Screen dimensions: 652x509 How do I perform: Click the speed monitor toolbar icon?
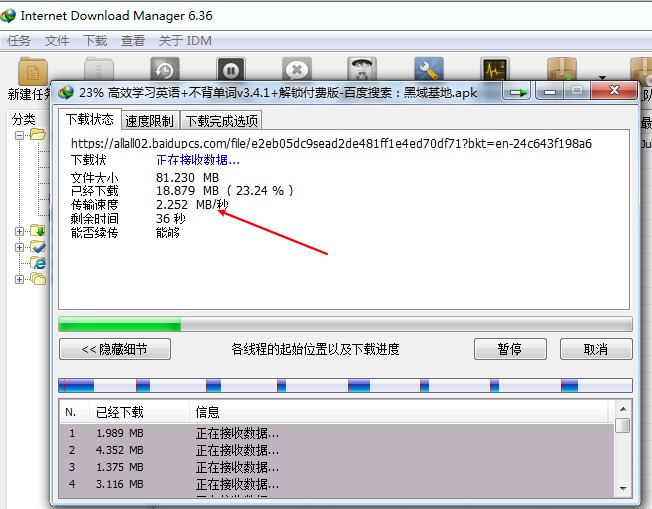(x=494, y=69)
